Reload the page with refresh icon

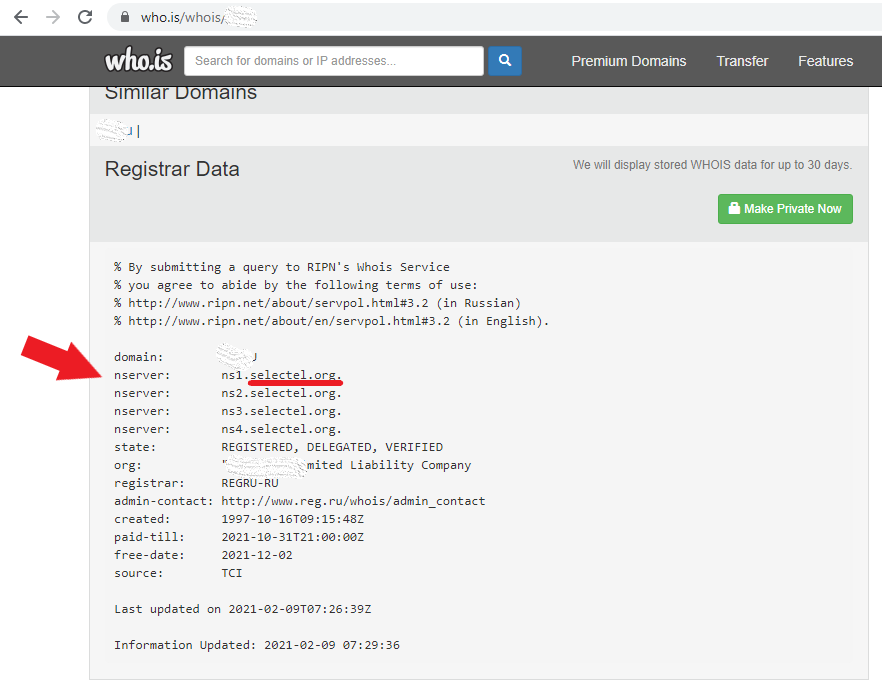[x=85, y=17]
